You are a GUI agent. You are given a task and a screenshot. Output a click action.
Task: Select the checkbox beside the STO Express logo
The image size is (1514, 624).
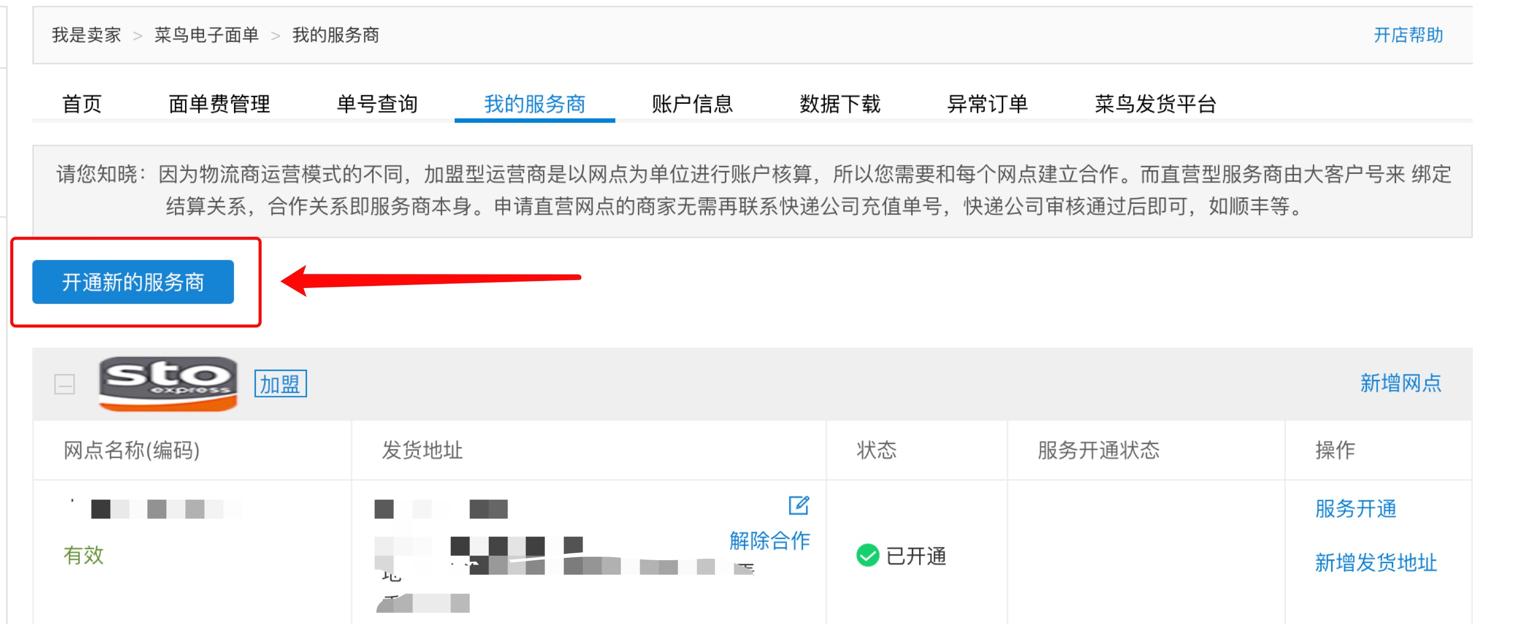(x=62, y=384)
